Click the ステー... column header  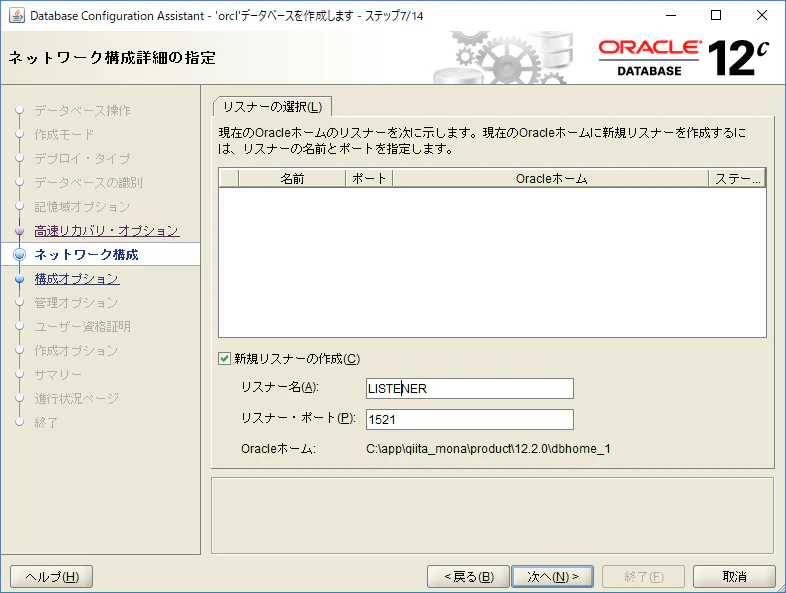tap(737, 178)
